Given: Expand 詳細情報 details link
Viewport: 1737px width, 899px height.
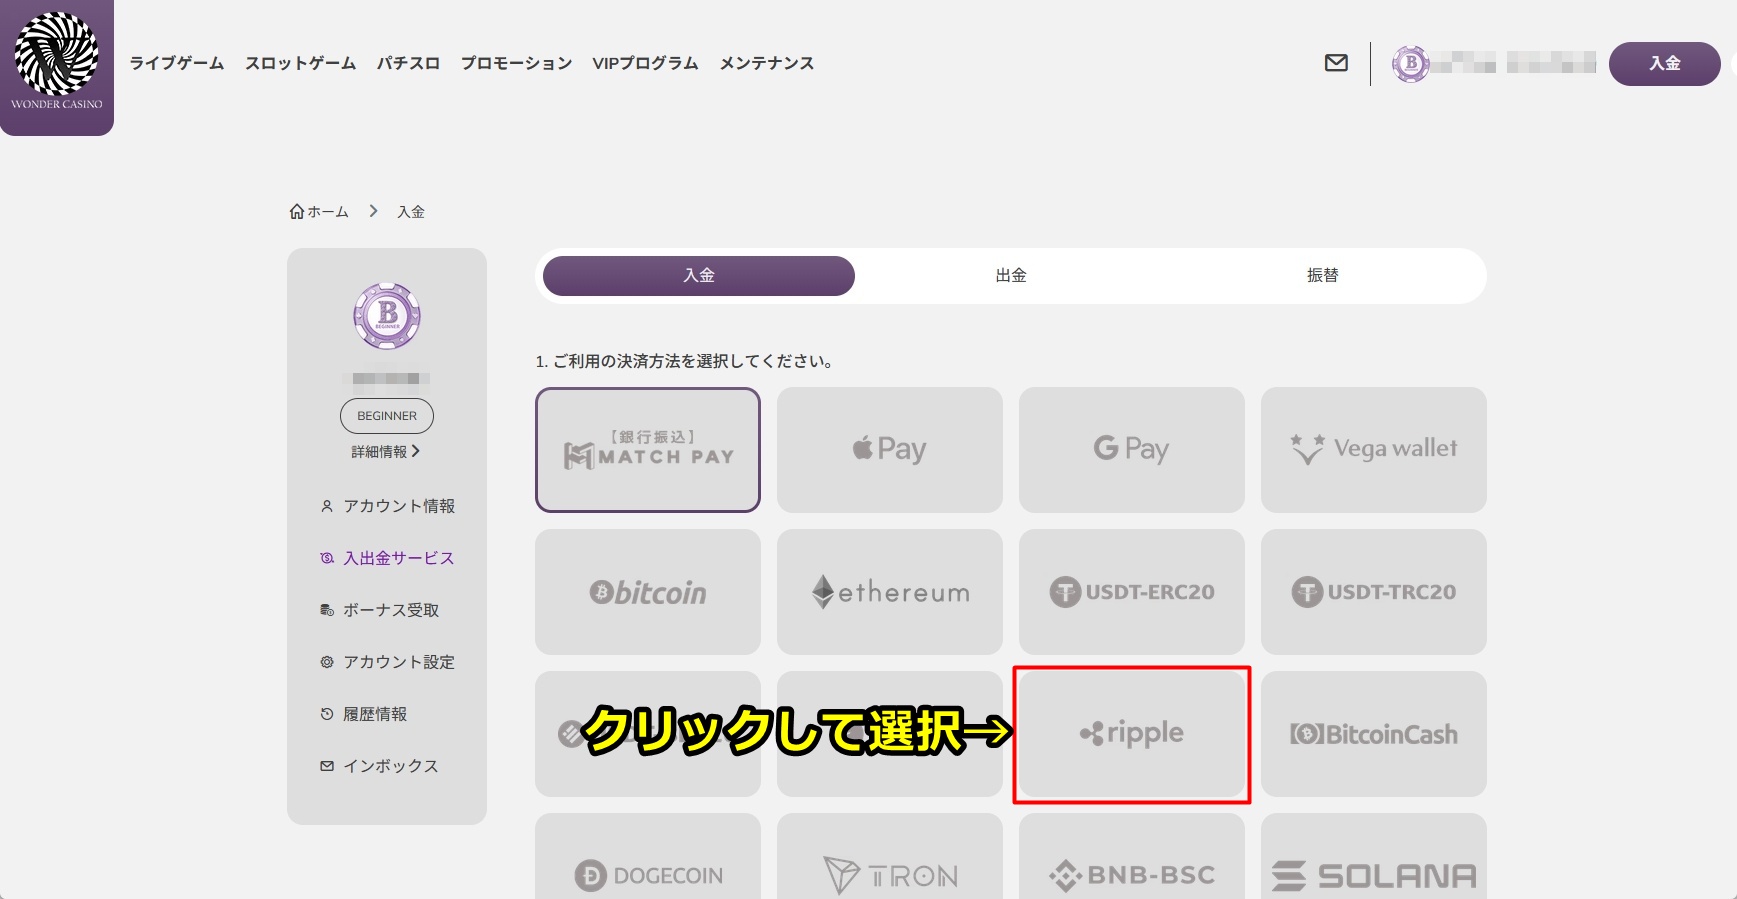Looking at the screenshot, I should coord(386,452).
